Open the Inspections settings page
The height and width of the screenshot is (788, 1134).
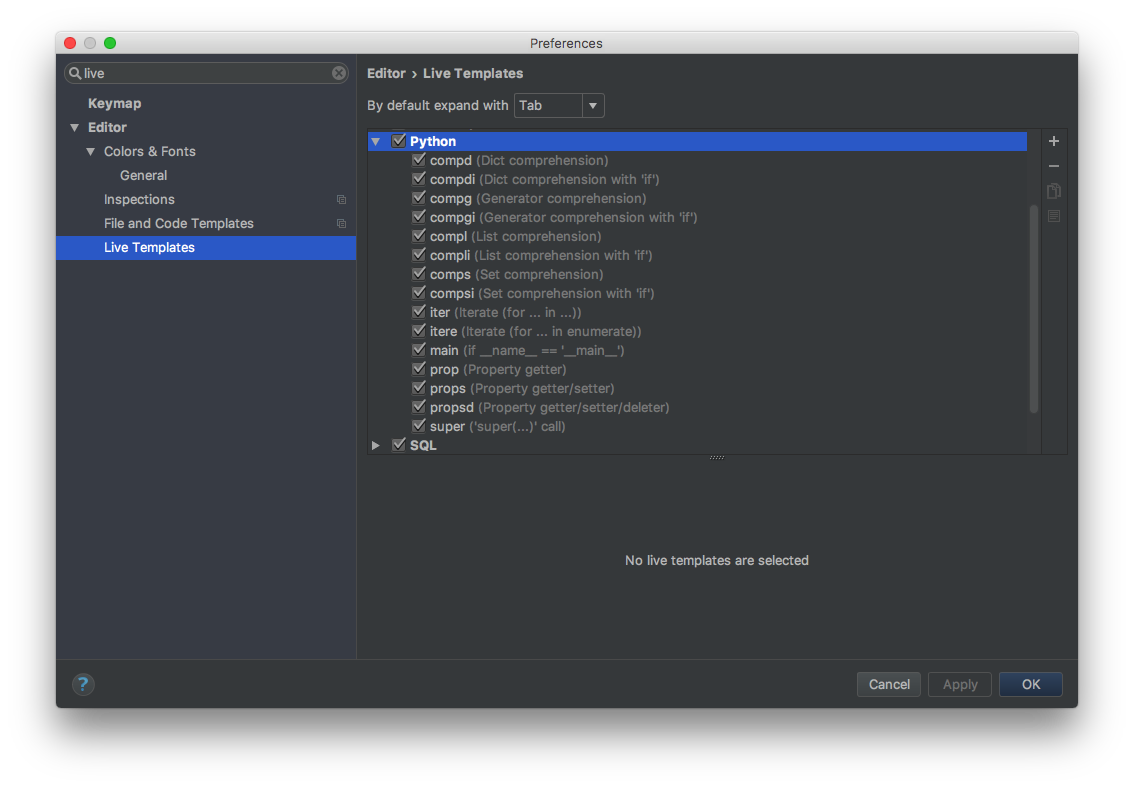point(139,200)
